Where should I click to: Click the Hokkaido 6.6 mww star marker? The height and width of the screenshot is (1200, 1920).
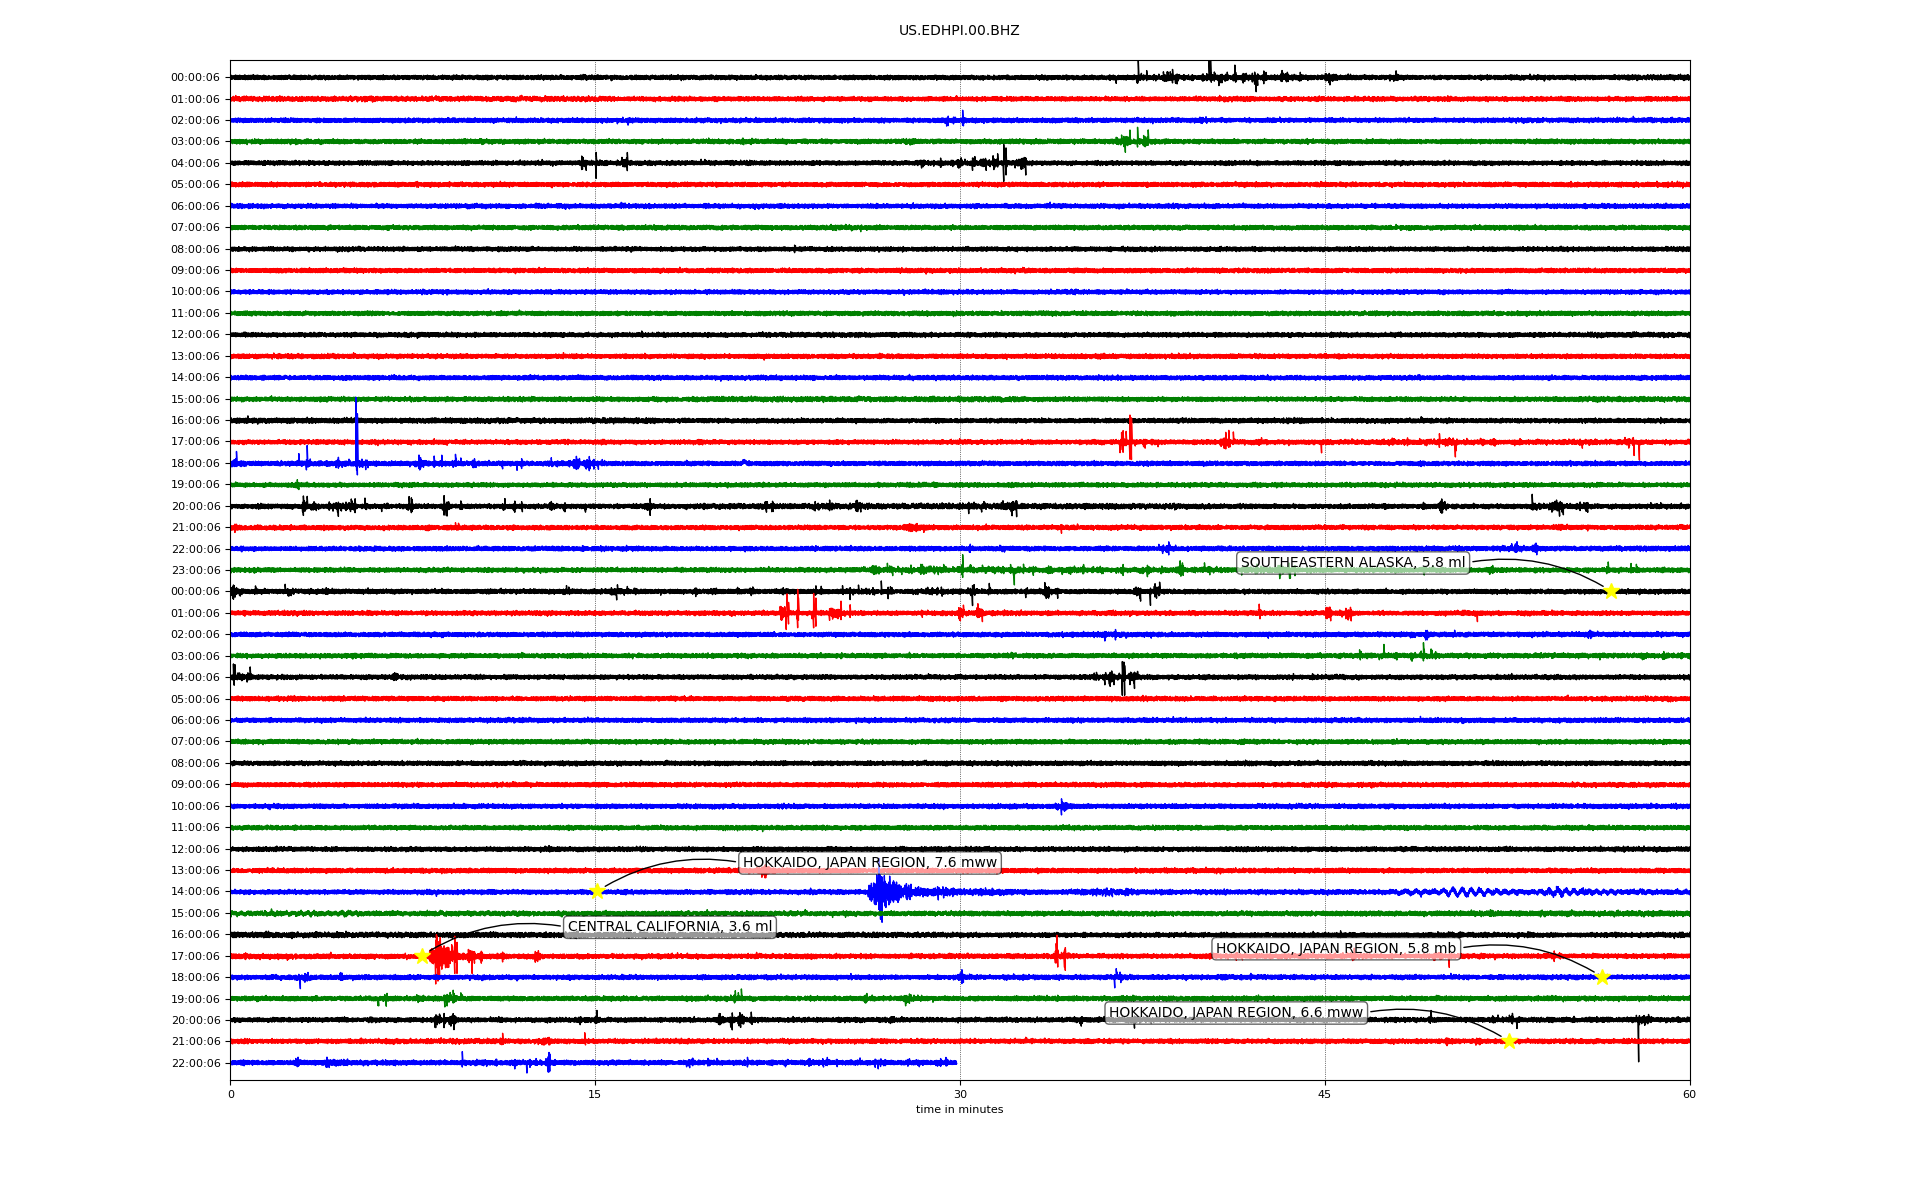coord(1509,1041)
